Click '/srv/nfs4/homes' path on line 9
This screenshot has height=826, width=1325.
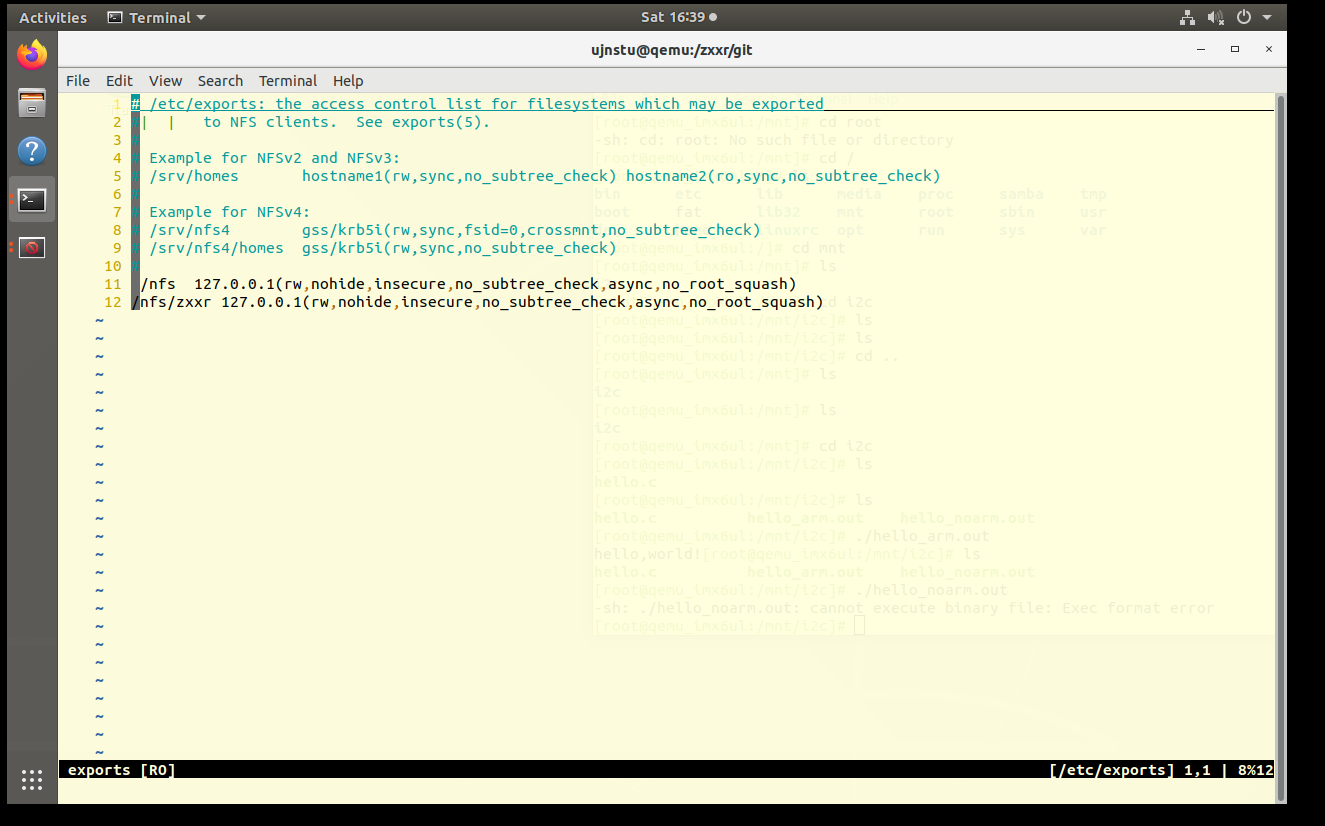click(x=216, y=248)
